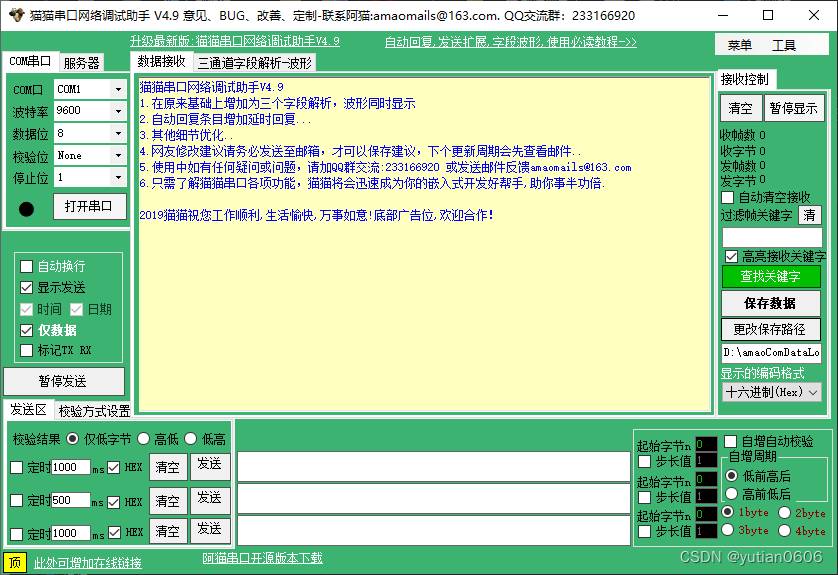
Task: Select the 1byte radio option
Action: pos(727,512)
